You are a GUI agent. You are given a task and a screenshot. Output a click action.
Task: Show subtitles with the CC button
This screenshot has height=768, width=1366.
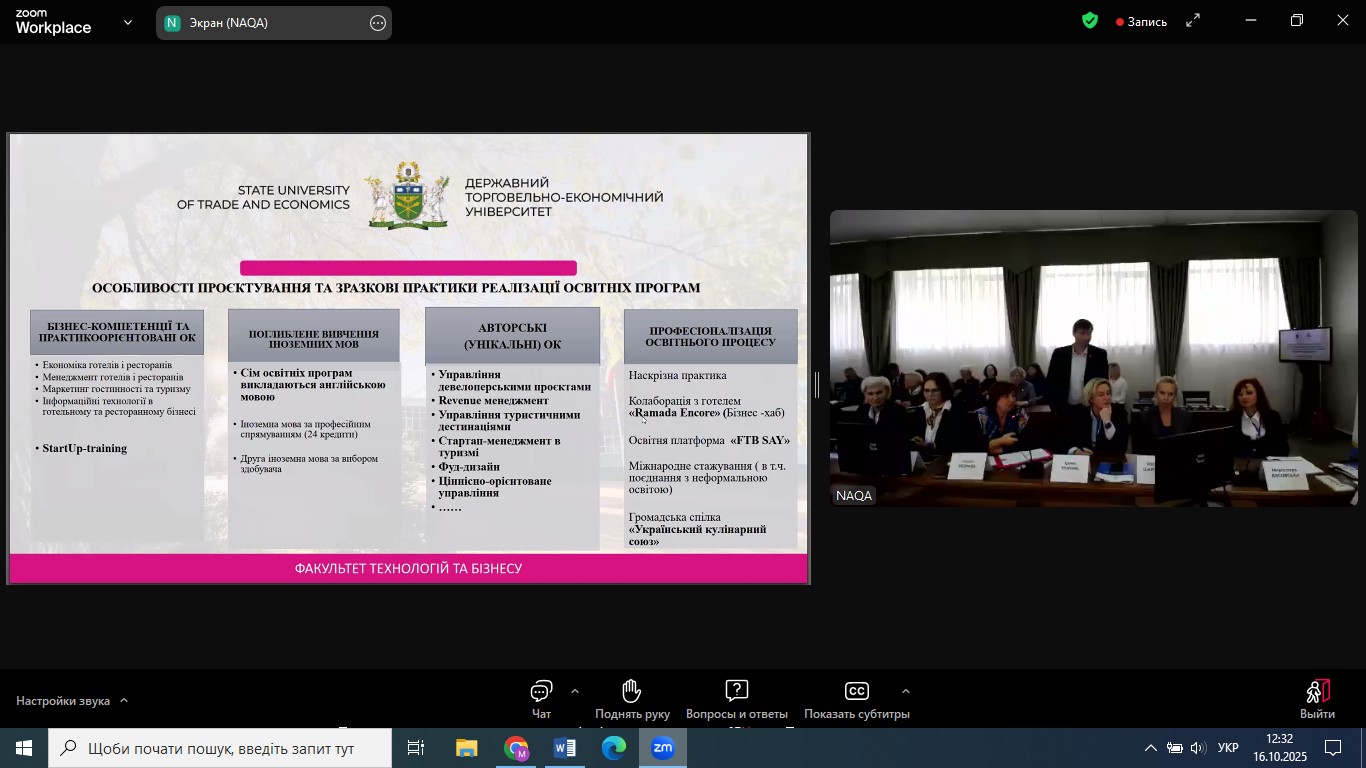pyautogui.click(x=856, y=698)
